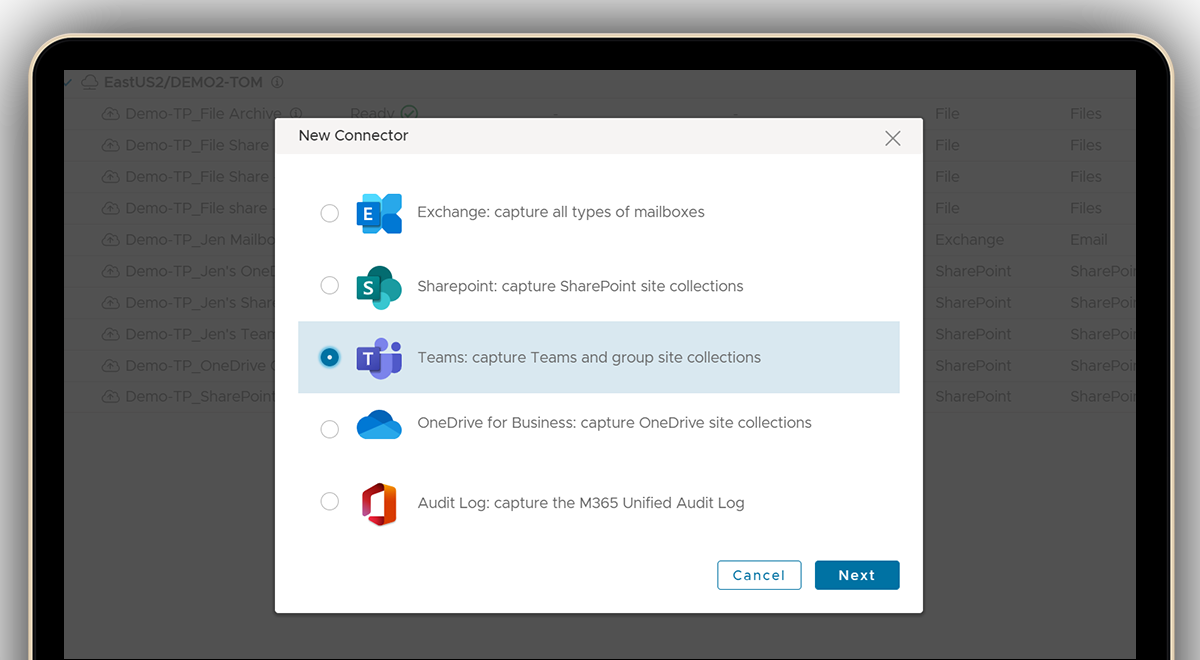Click 'OneDrive for Business: capture OneDrive site collections'

point(614,423)
